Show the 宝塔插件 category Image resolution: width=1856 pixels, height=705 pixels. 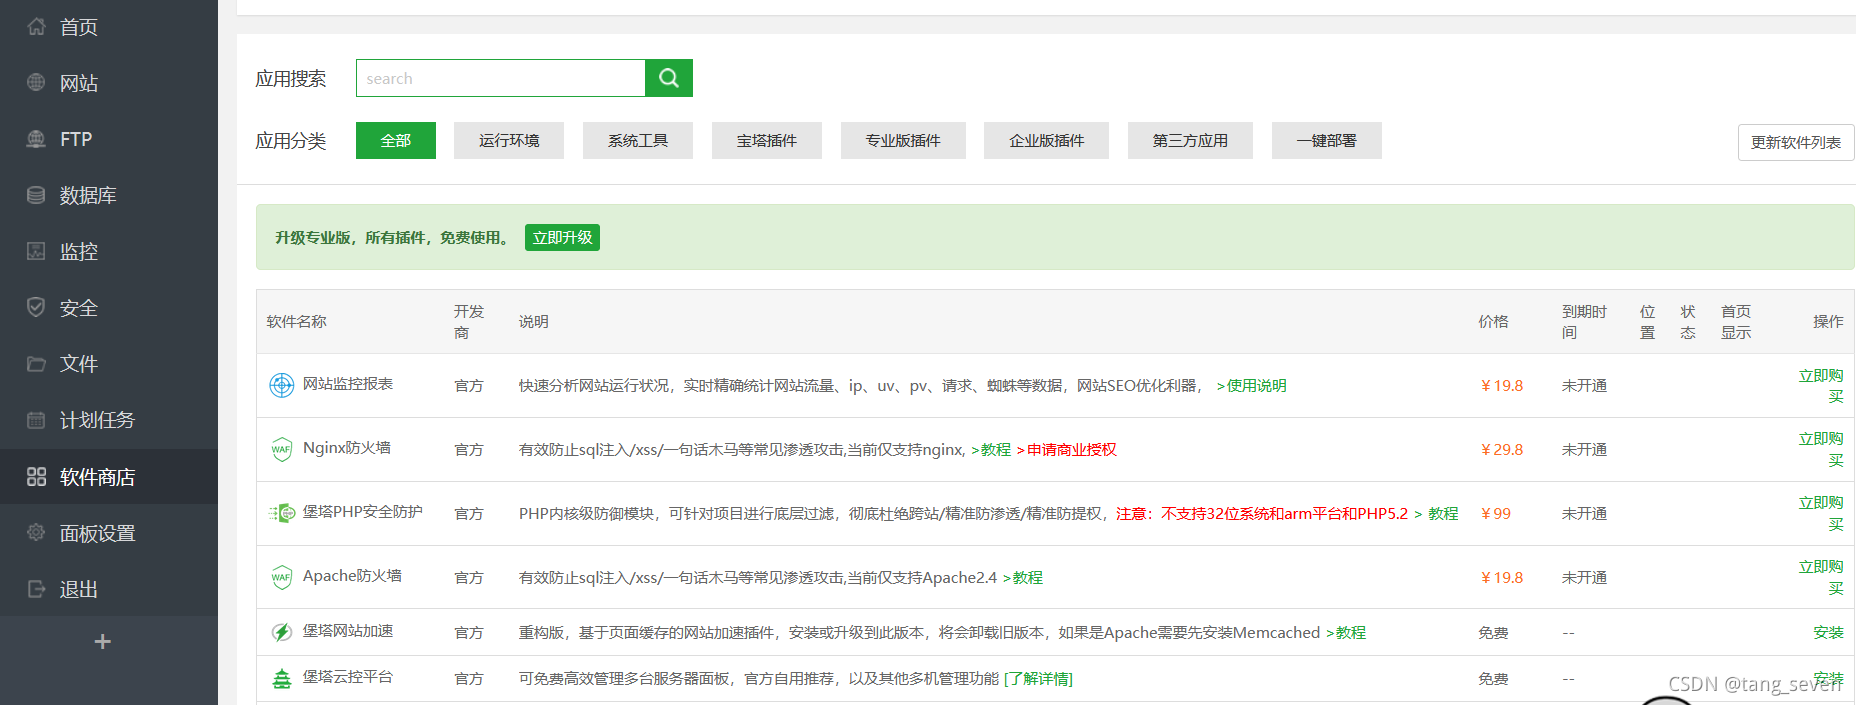click(767, 141)
